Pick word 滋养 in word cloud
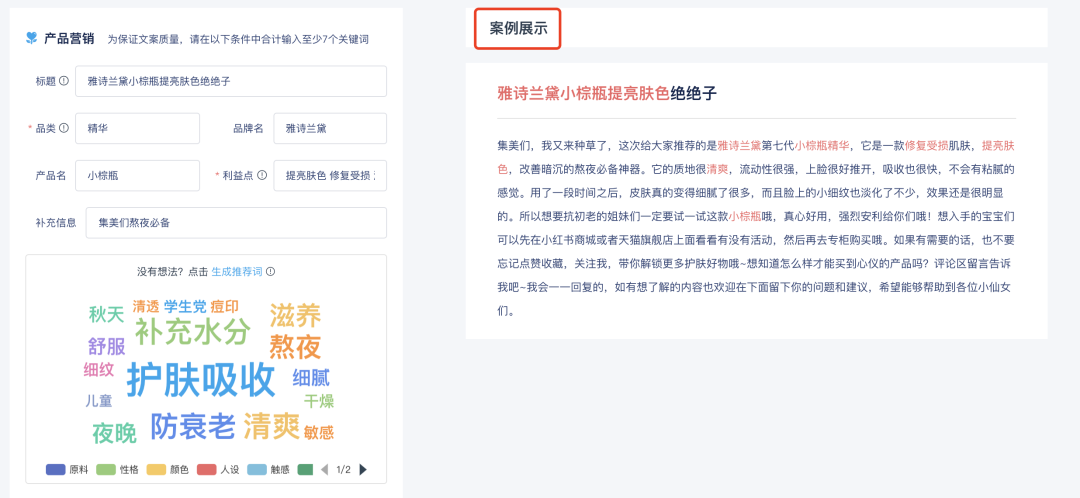1080x498 pixels. [295, 315]
